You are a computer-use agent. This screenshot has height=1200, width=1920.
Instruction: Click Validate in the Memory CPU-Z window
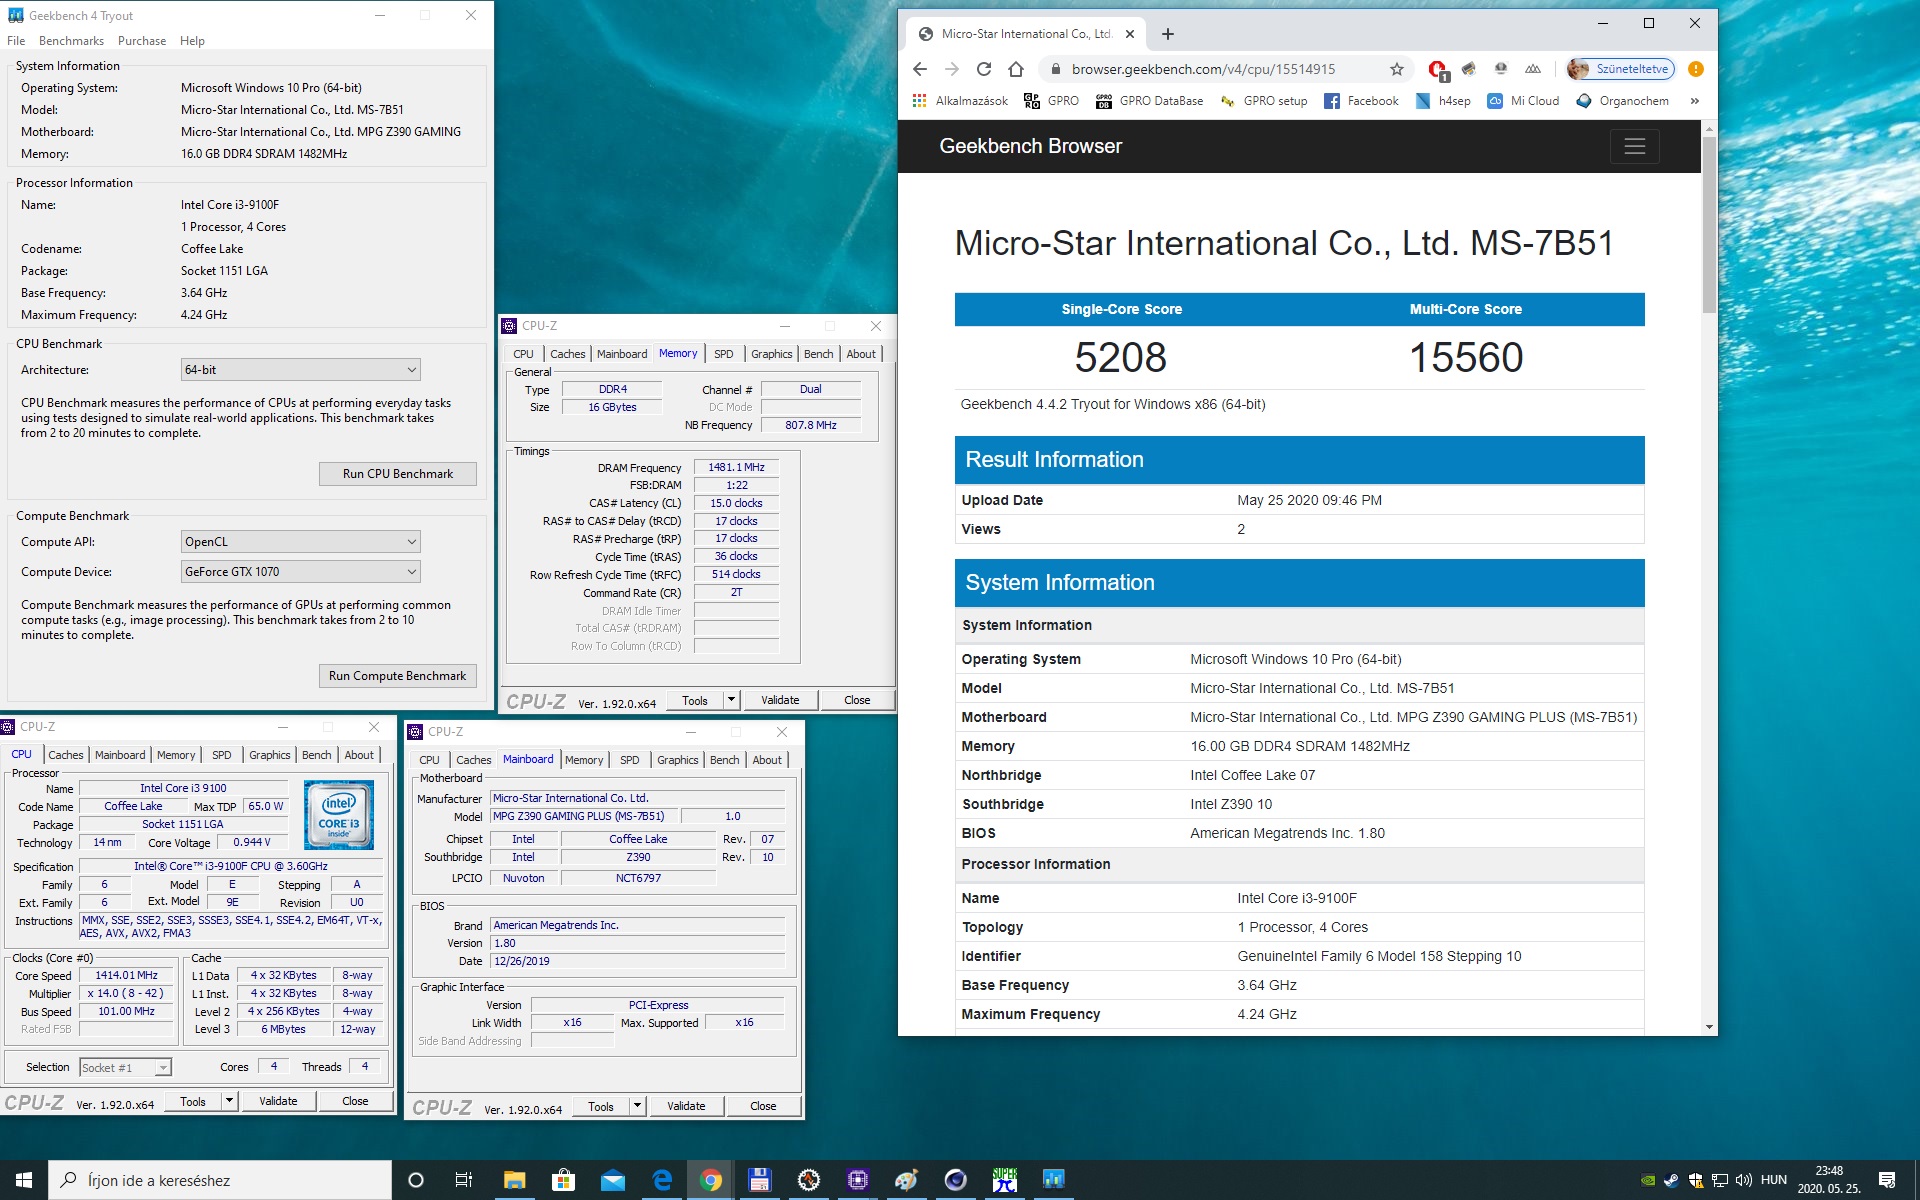point(780,700)
